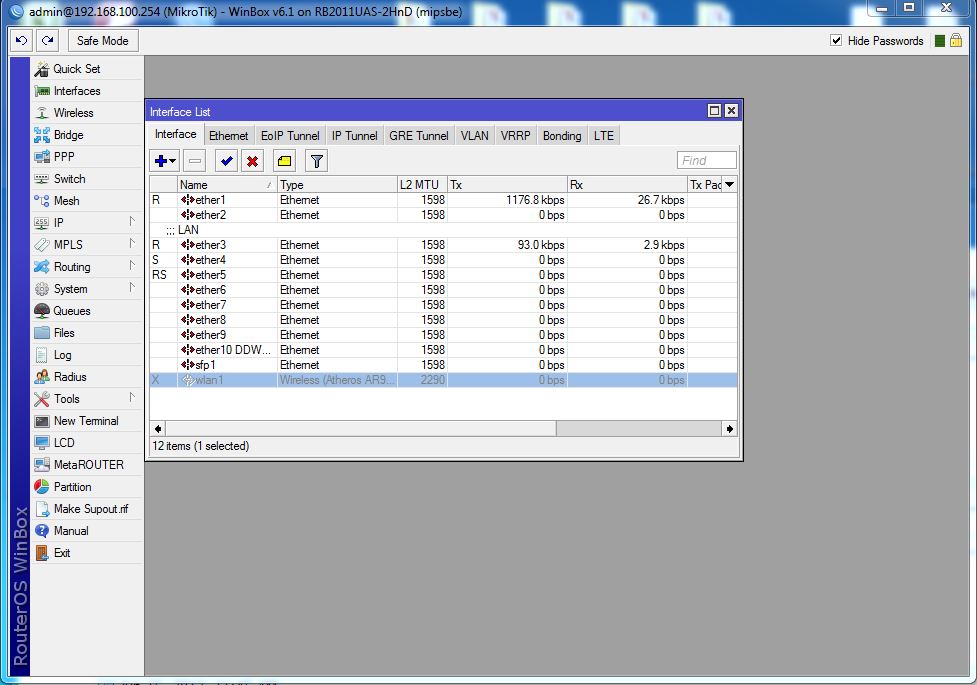977x685 pixels.
Task: Click the Log sidebar icon
Action: (42, 355)
